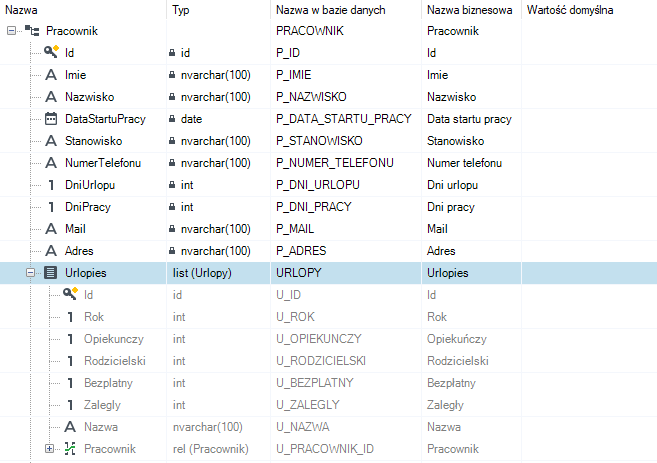The image size is (657, 463).
Task: Click the number icon beside Rodzicielski
Action: click(x=70, y=361)
